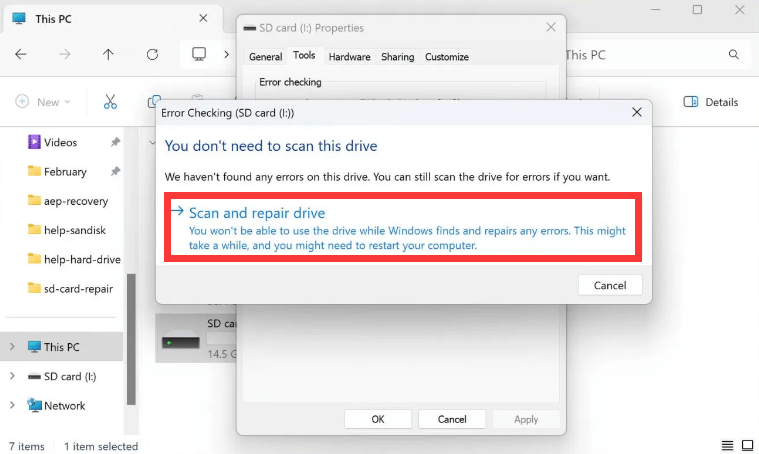Click the sidebar vertical scrollbar
Screen dimensions: 759x454
coord(131,339)
